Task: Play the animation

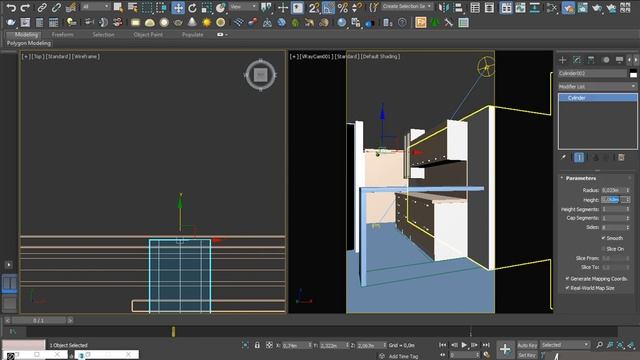Action: coord(464,345)
